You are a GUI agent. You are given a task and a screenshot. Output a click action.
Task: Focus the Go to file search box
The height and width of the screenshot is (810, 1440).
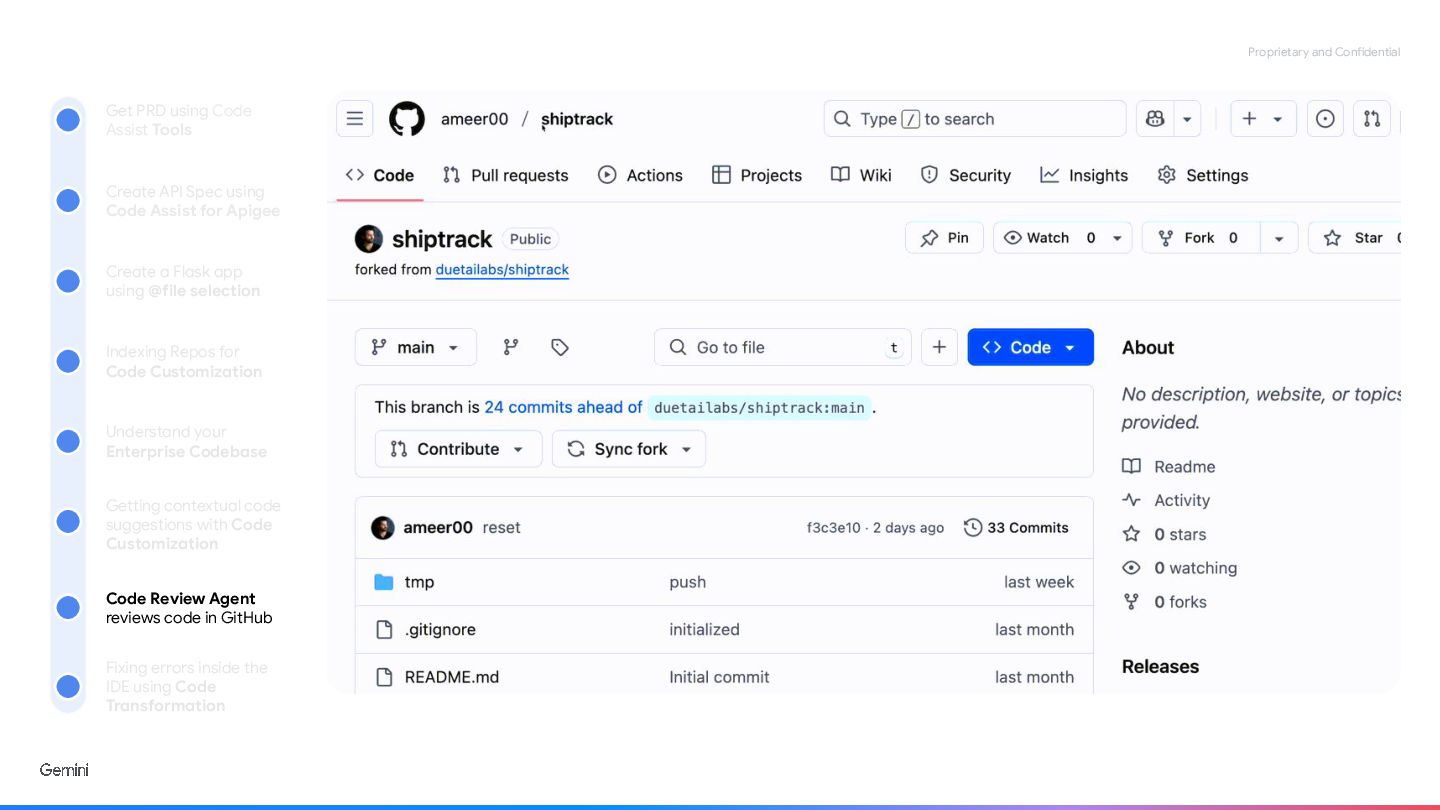783,347
